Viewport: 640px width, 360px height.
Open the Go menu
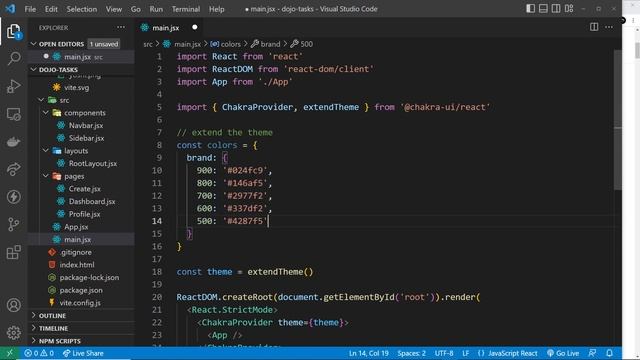coord(136,9)
